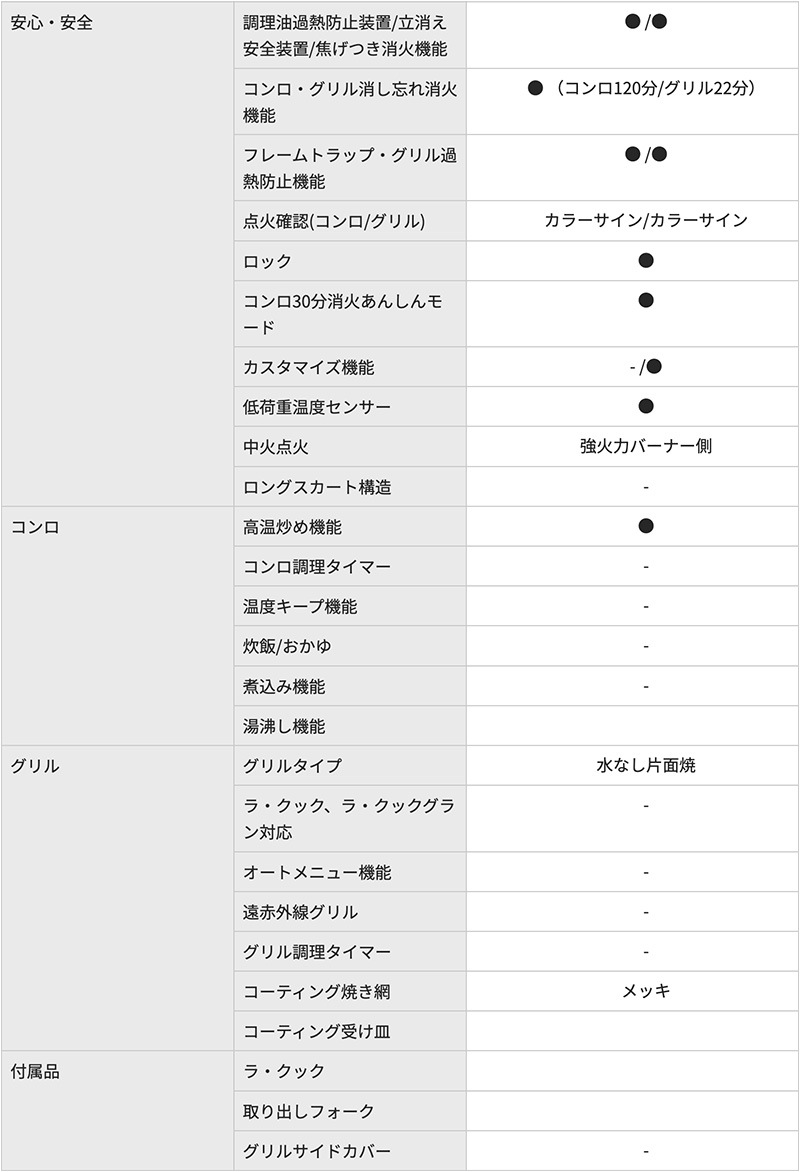
Task: Click the 安心・安全 category cell
Action: point(117,253)
